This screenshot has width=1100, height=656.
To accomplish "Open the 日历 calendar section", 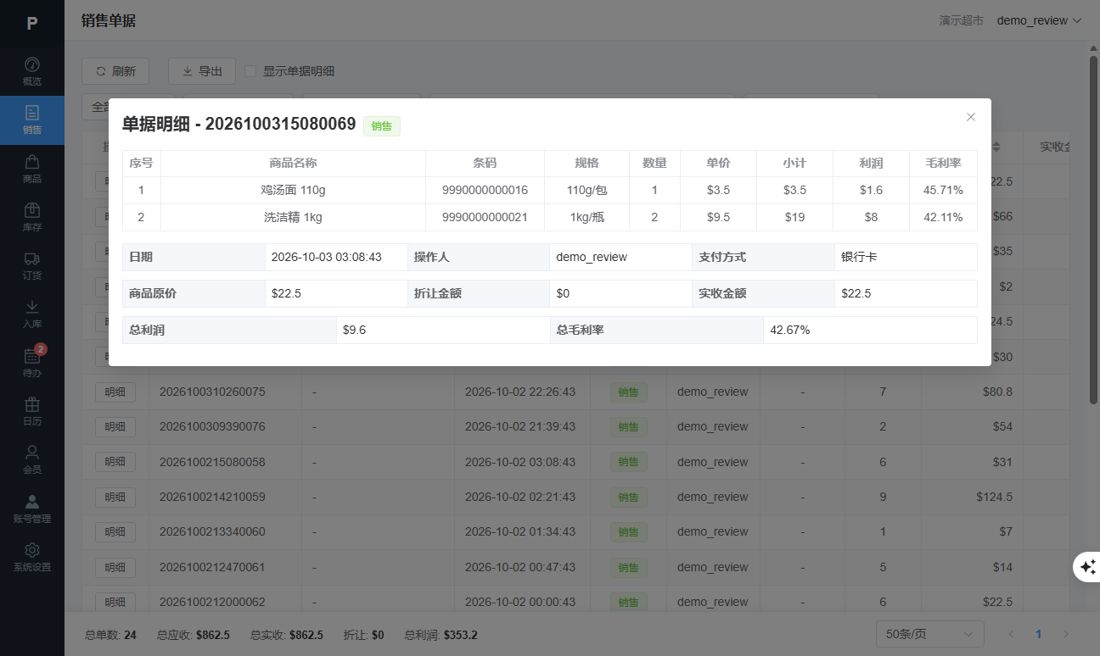I will [x=32, y=411].
